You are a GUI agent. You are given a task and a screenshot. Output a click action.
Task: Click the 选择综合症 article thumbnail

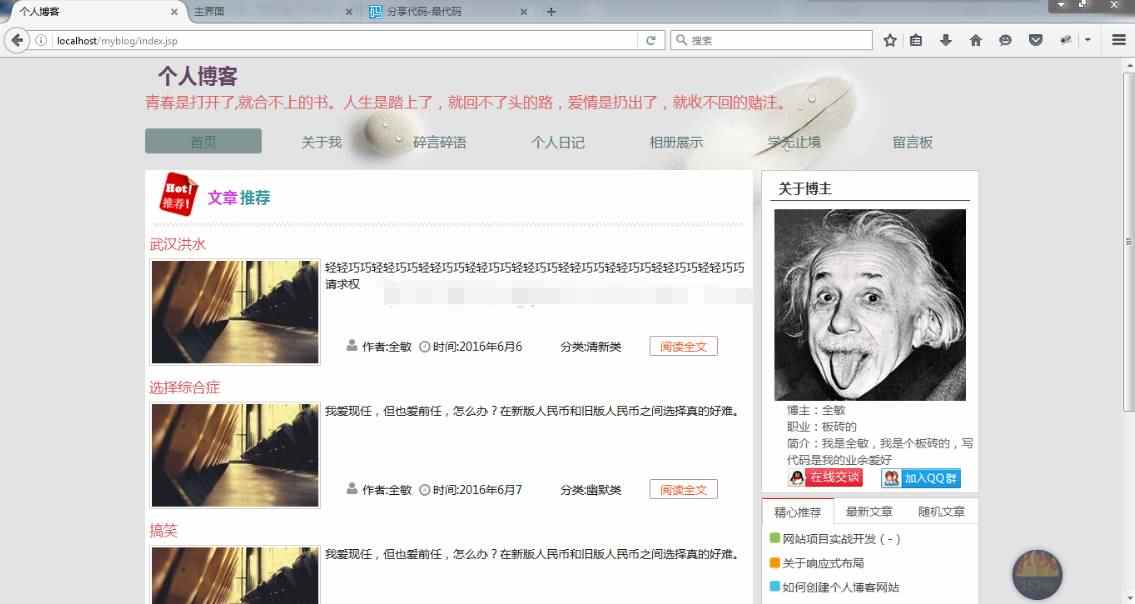pos(235,456)
